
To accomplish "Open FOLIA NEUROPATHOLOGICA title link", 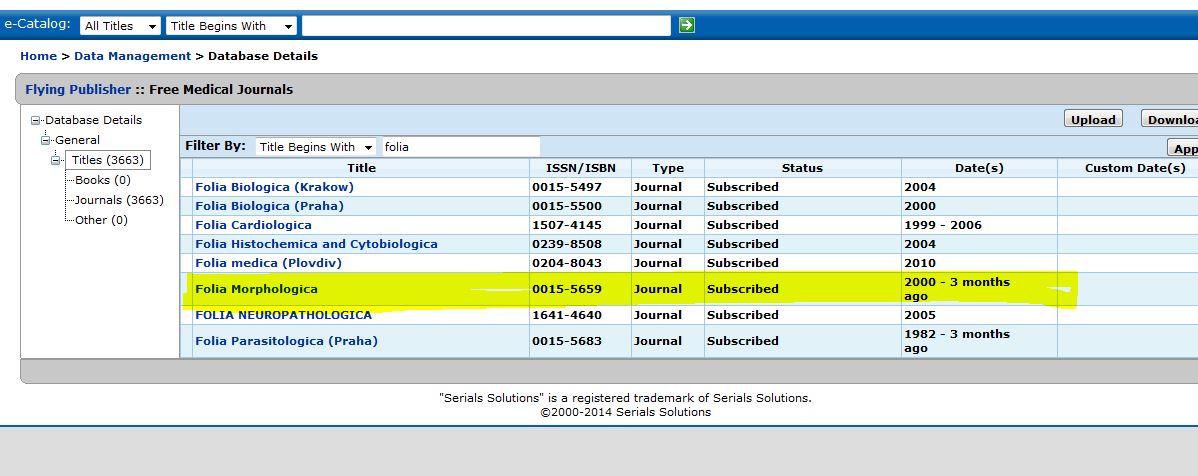I will pyautogui.click(x=283, y=315).
